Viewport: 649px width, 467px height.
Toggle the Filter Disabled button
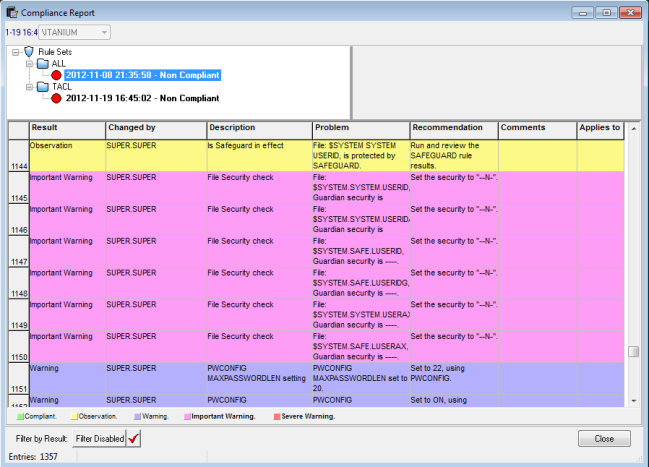[x=101, y=438]
